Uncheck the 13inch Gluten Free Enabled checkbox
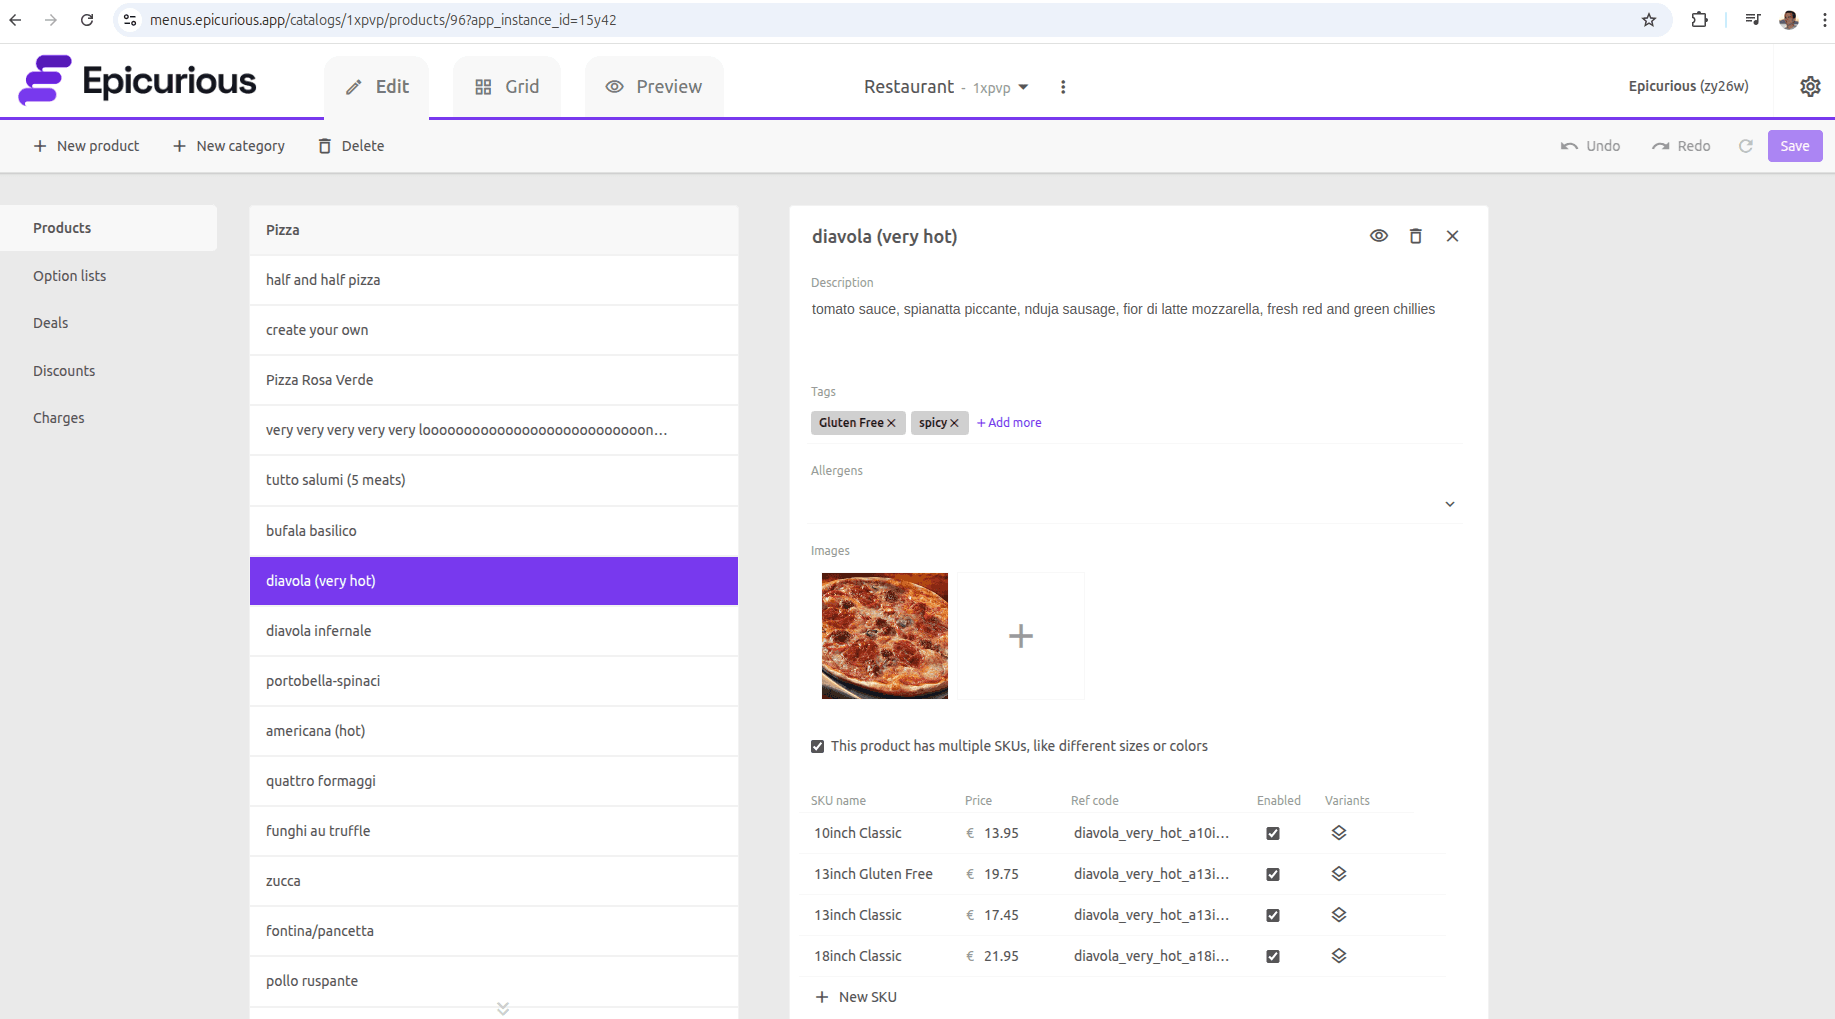Image resolution: width=1835 pixels, height=1019 pixels. click(x=1272, y=874)
